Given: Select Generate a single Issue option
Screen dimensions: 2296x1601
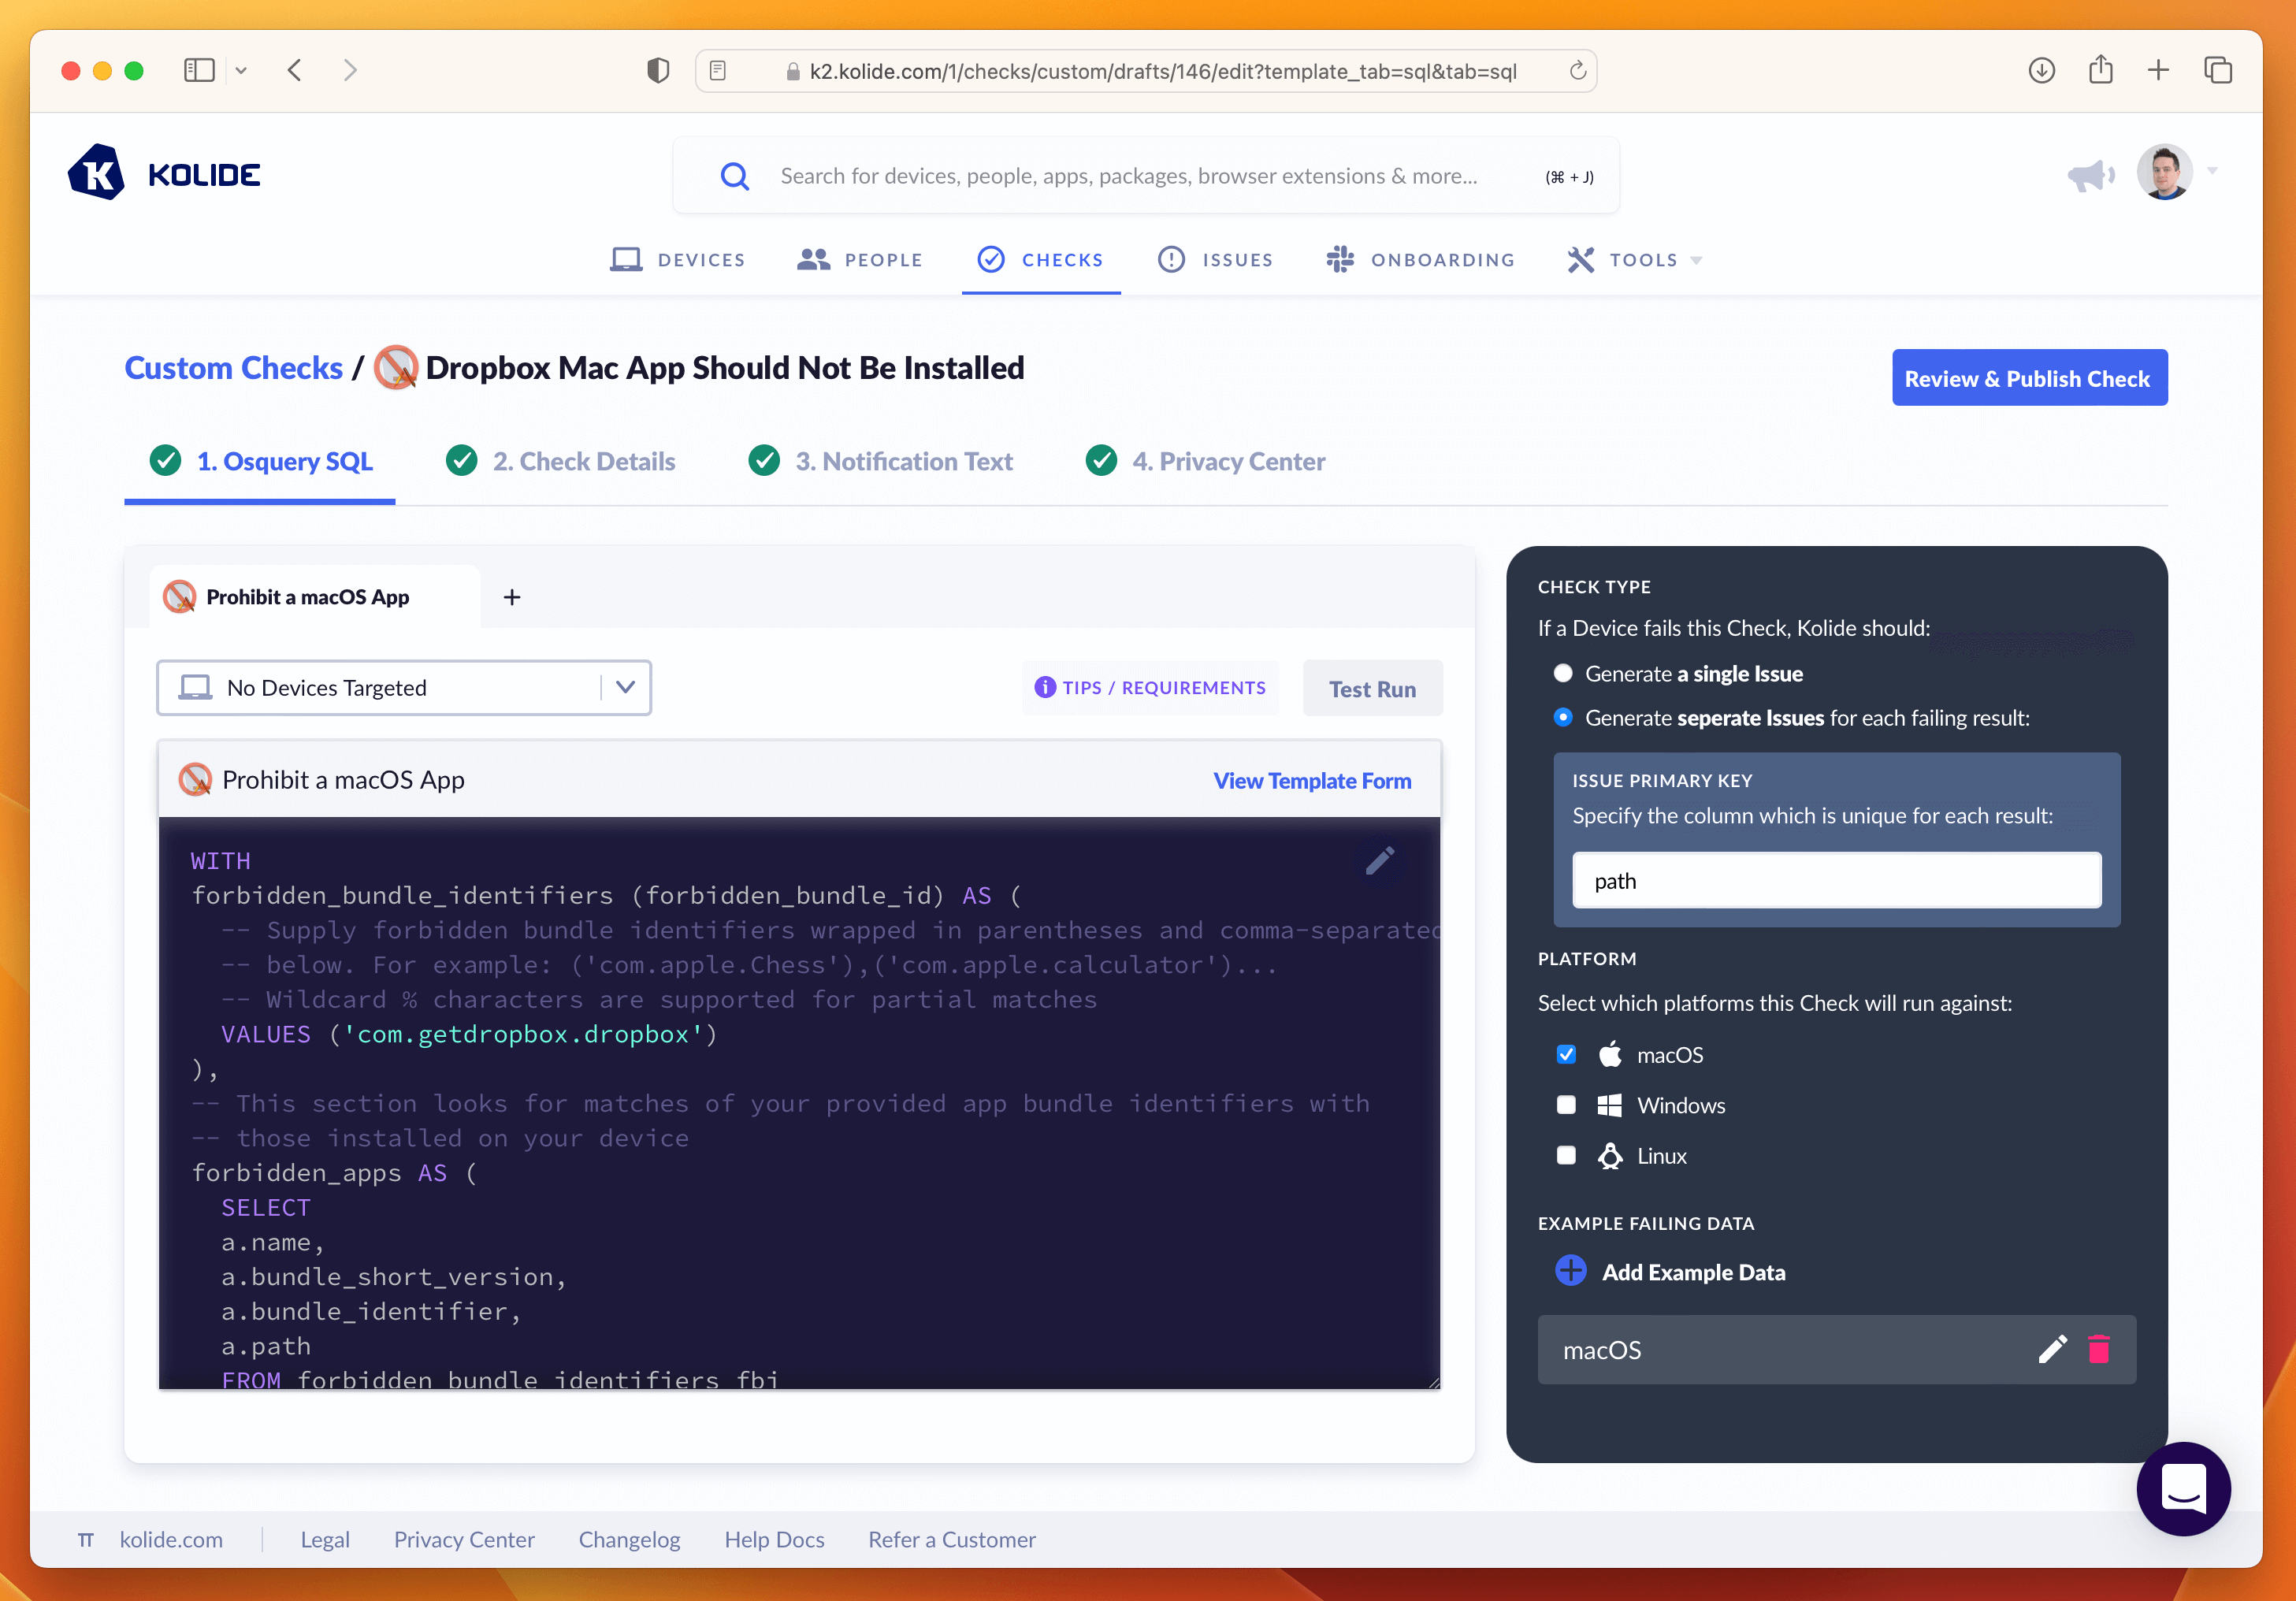Looking at the screenshot, I should (x=1563, y=673).
